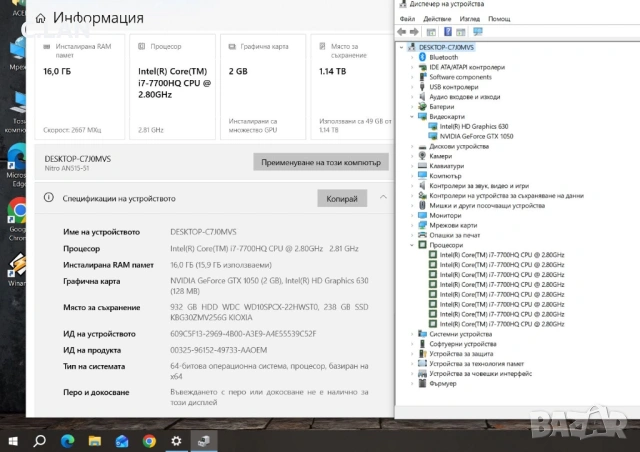Click the Forward arrow in Device Manager toolbar
The height and width of the screenshot is (452, 640).
(414, 32)
